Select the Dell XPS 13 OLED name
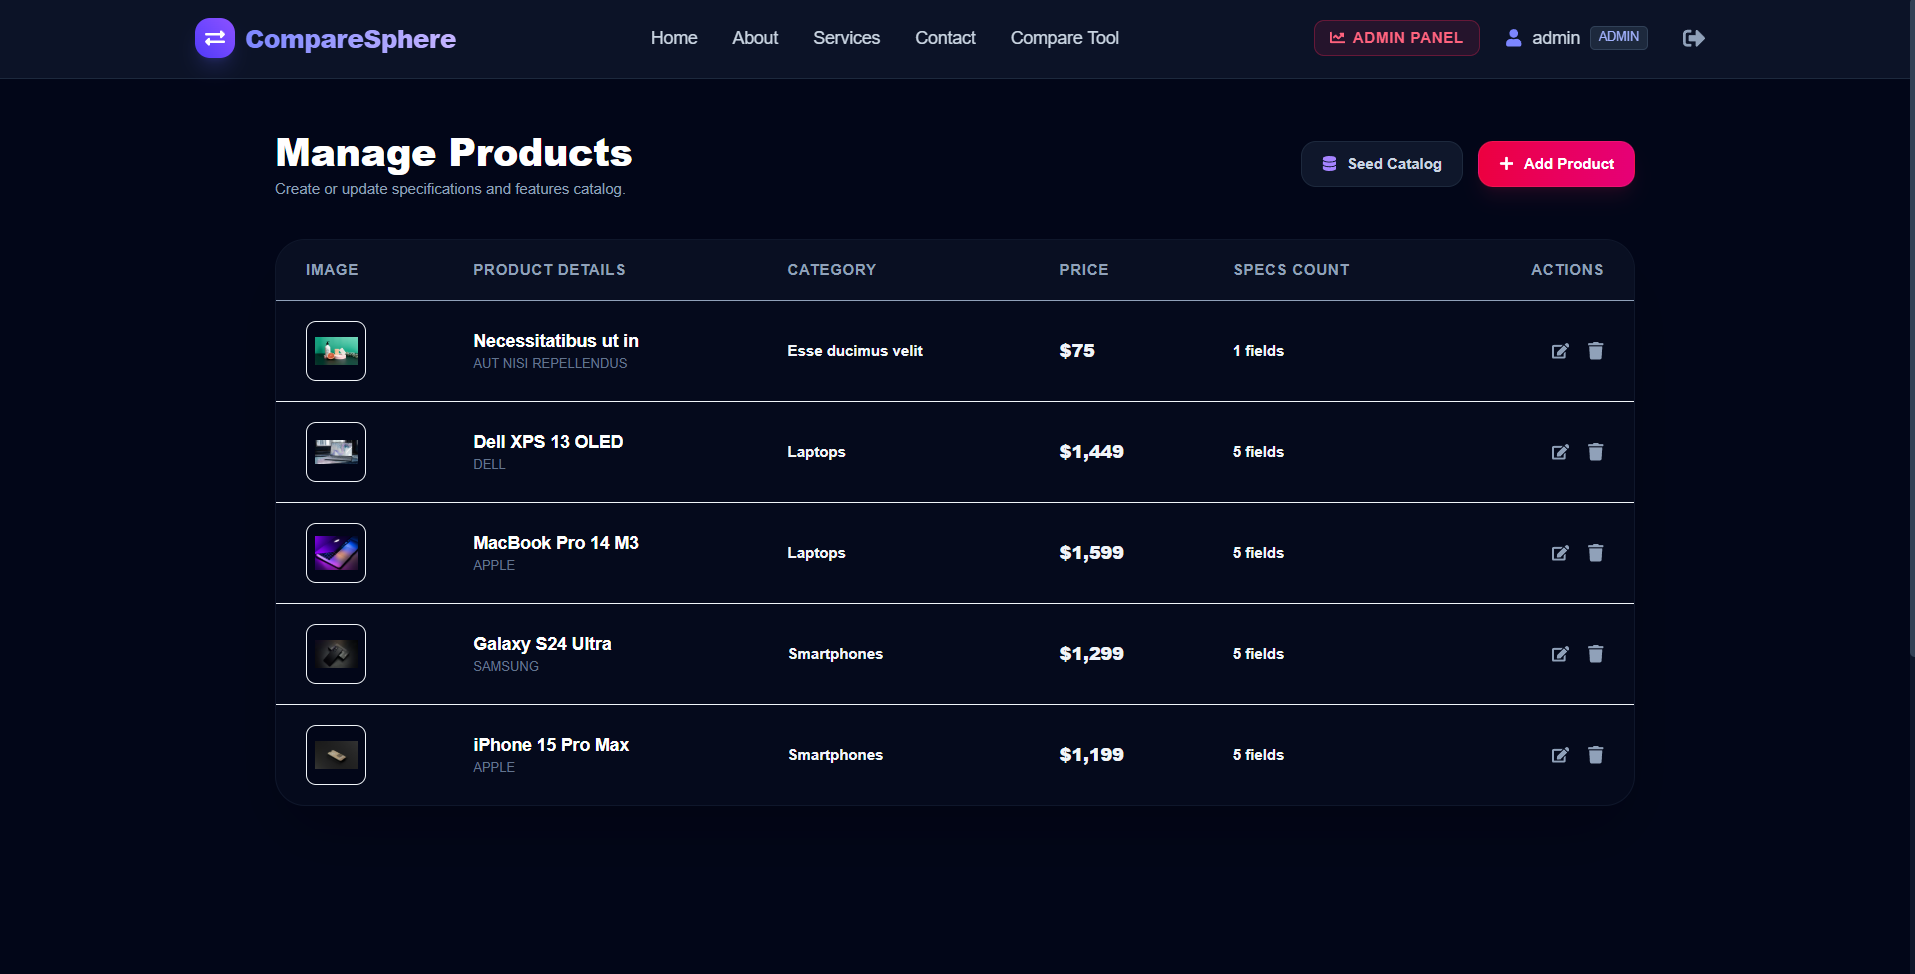This screenshot has width=1915, height=974. [x=548, y=442]
